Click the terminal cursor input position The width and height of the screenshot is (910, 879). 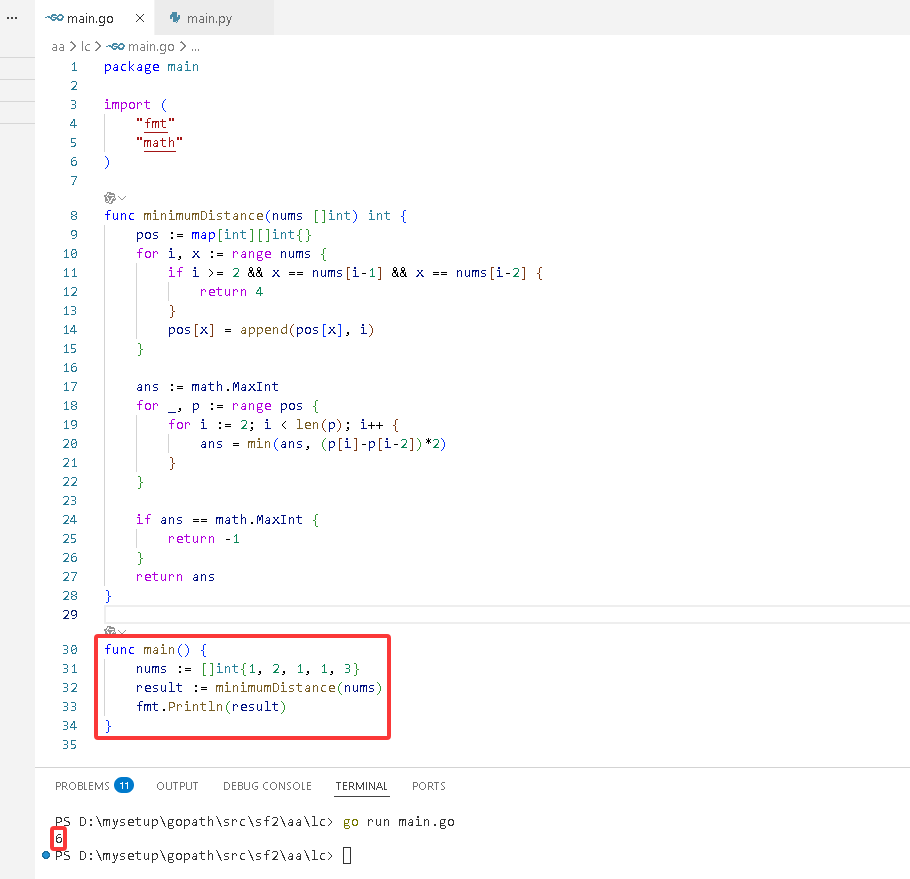[x=346, y=855]
